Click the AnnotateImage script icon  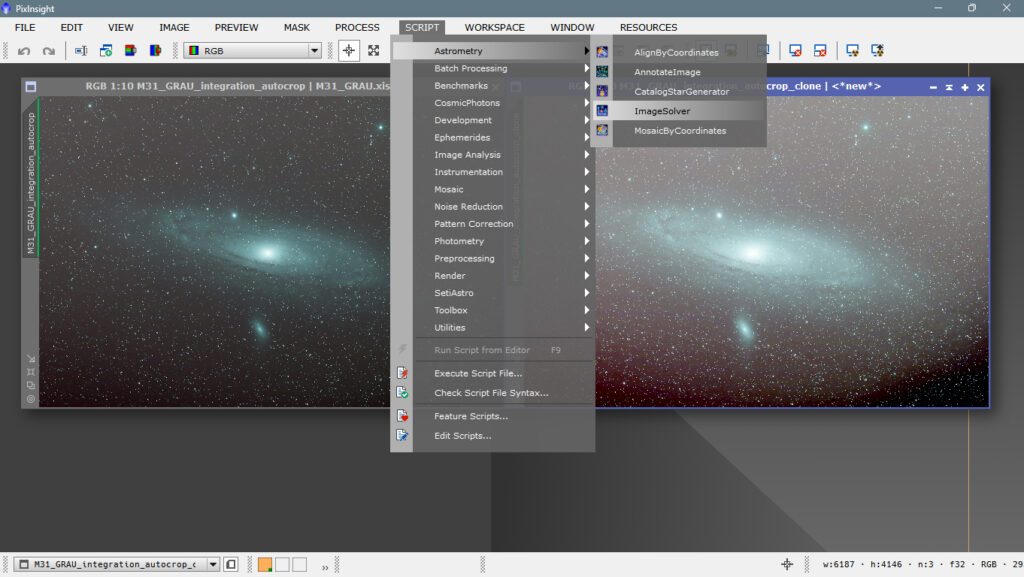tap(602, 72)
